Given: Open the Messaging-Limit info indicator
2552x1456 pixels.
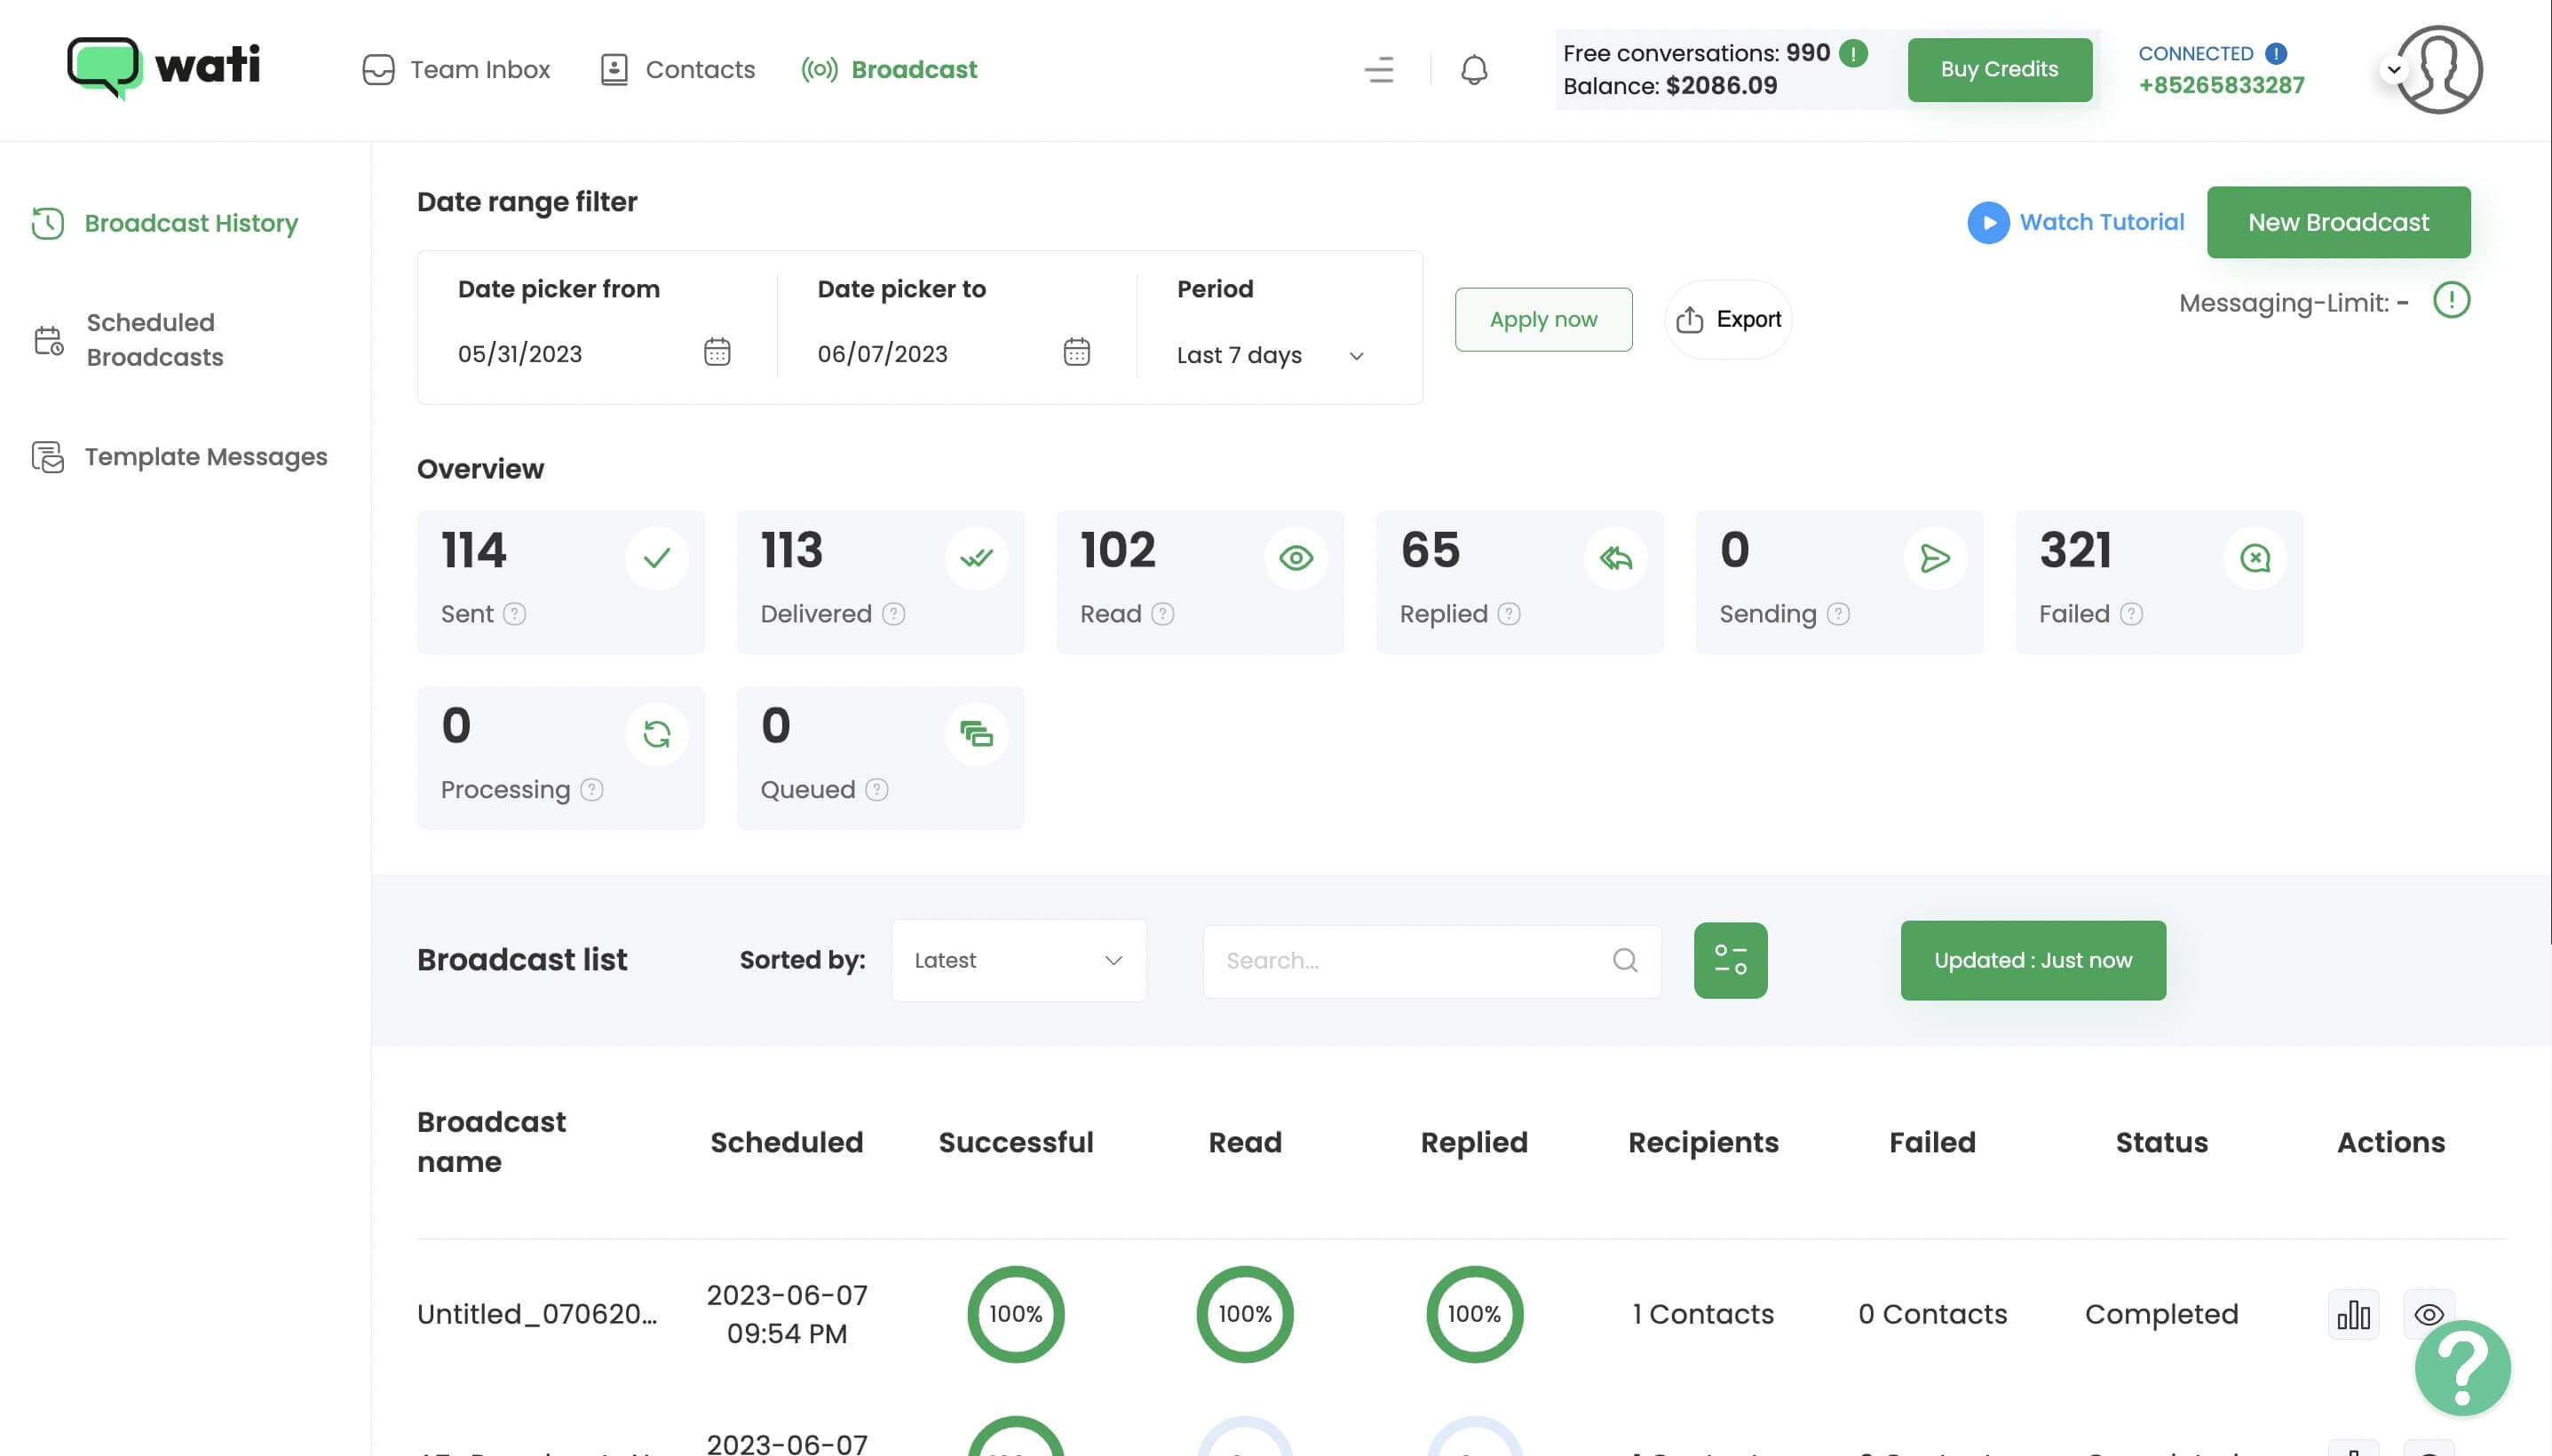Looking at the screenshot, I should click(2450, 300).
